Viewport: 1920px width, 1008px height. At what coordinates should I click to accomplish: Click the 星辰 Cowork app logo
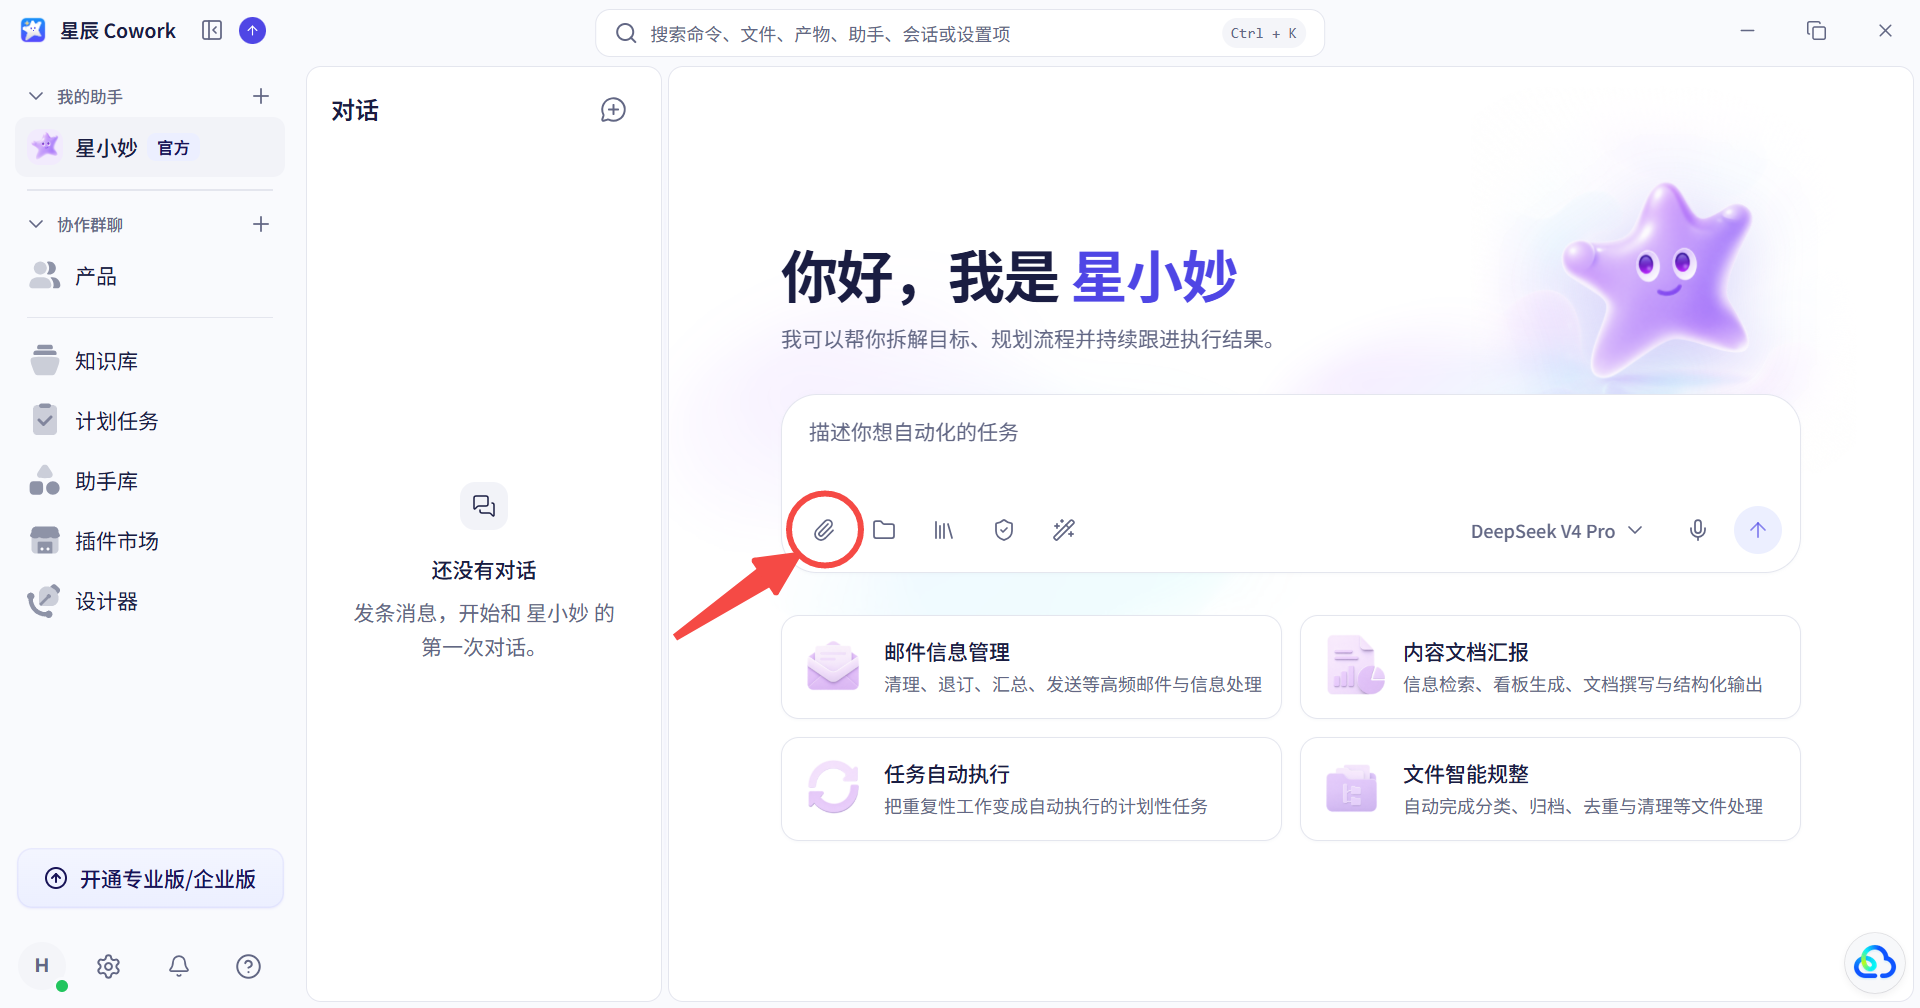[x=33, y=31]
